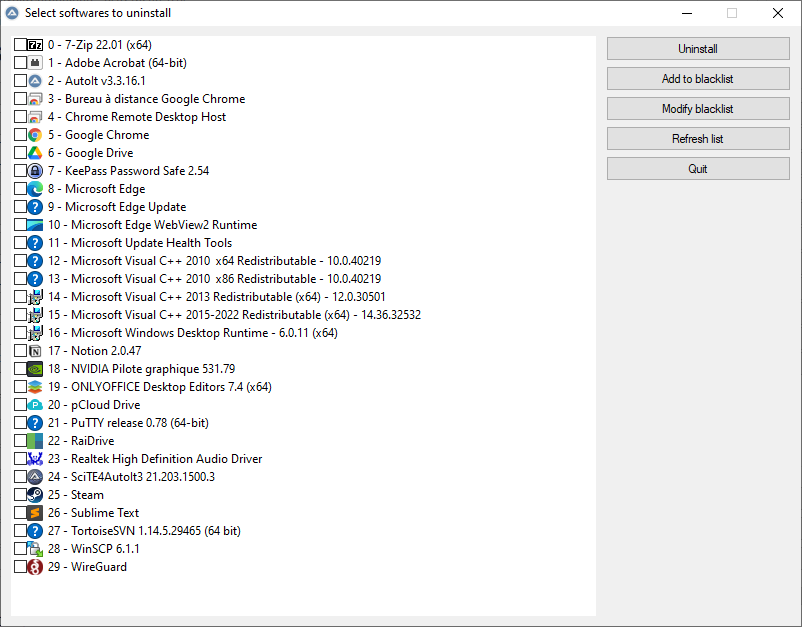Click the Quit button
This screenshot has height=627, width=802.
(x=698, y=169)
